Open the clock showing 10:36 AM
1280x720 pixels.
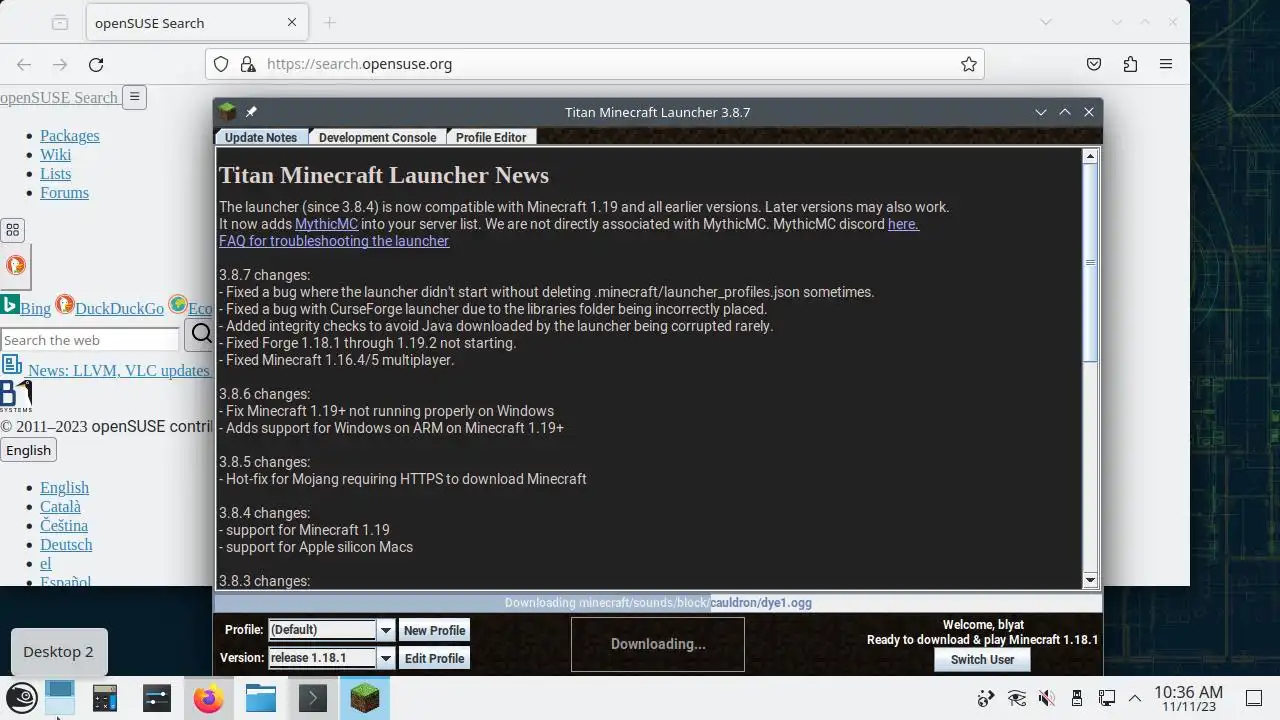tap(1188, 698)
